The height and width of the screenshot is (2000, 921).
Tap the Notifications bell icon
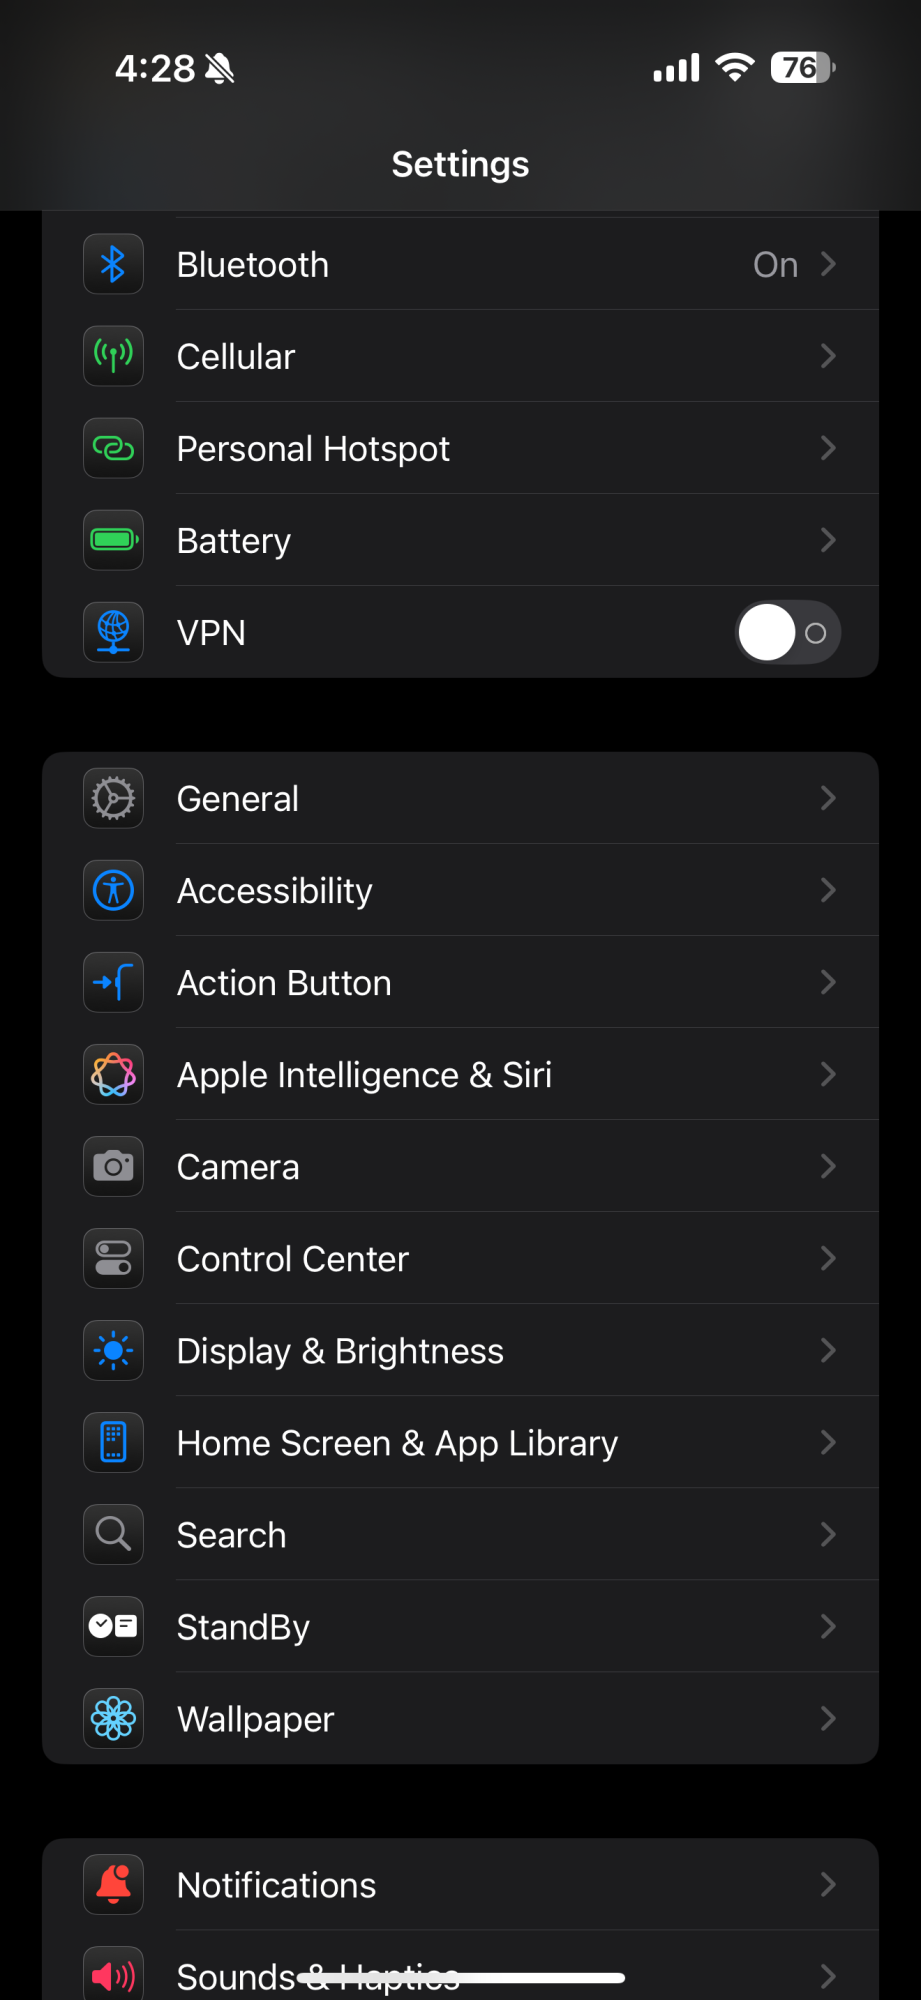(x=113, y=1884)
